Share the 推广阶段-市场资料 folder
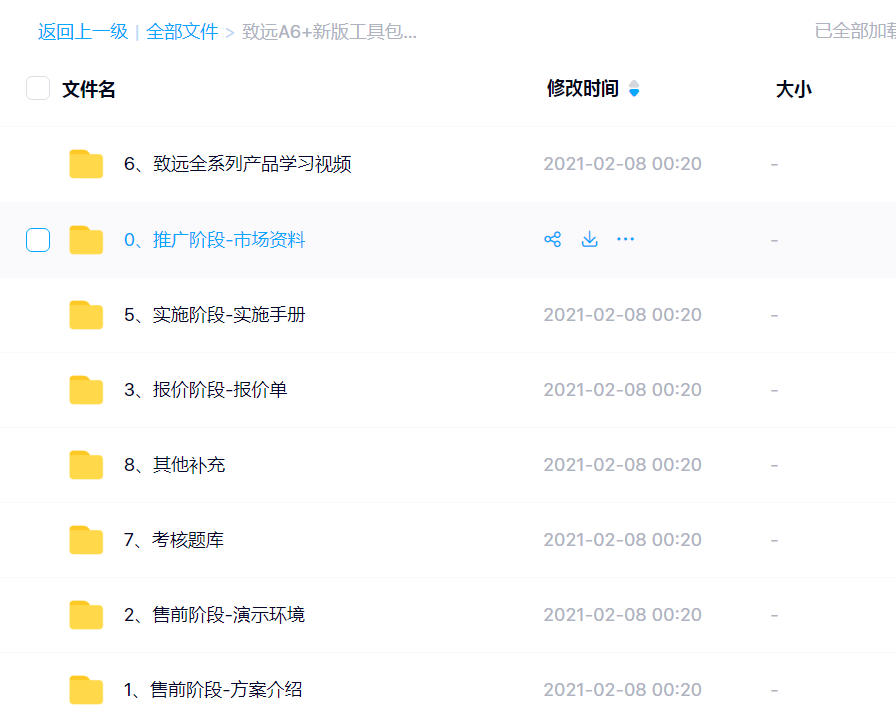This screenshot has height=727, width=896. coord(552,239)
